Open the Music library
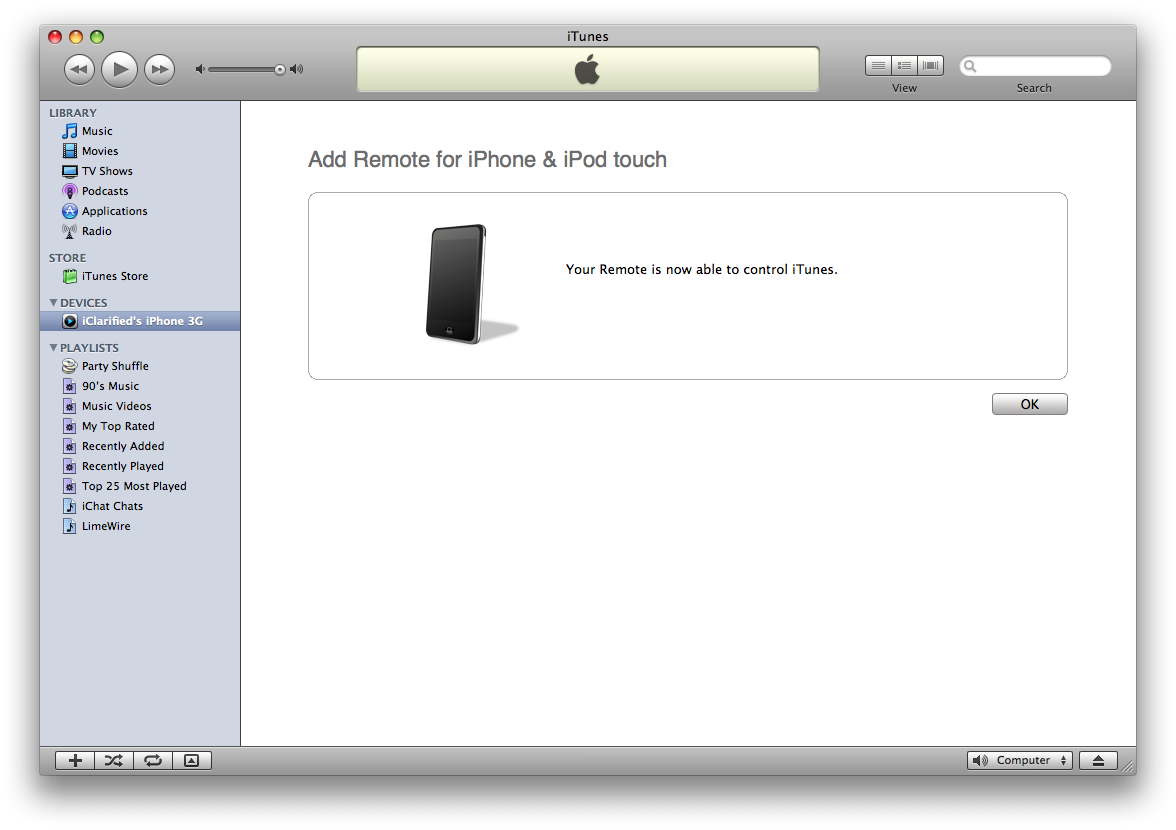This screenshot has height=830, width=1176. 97,131
